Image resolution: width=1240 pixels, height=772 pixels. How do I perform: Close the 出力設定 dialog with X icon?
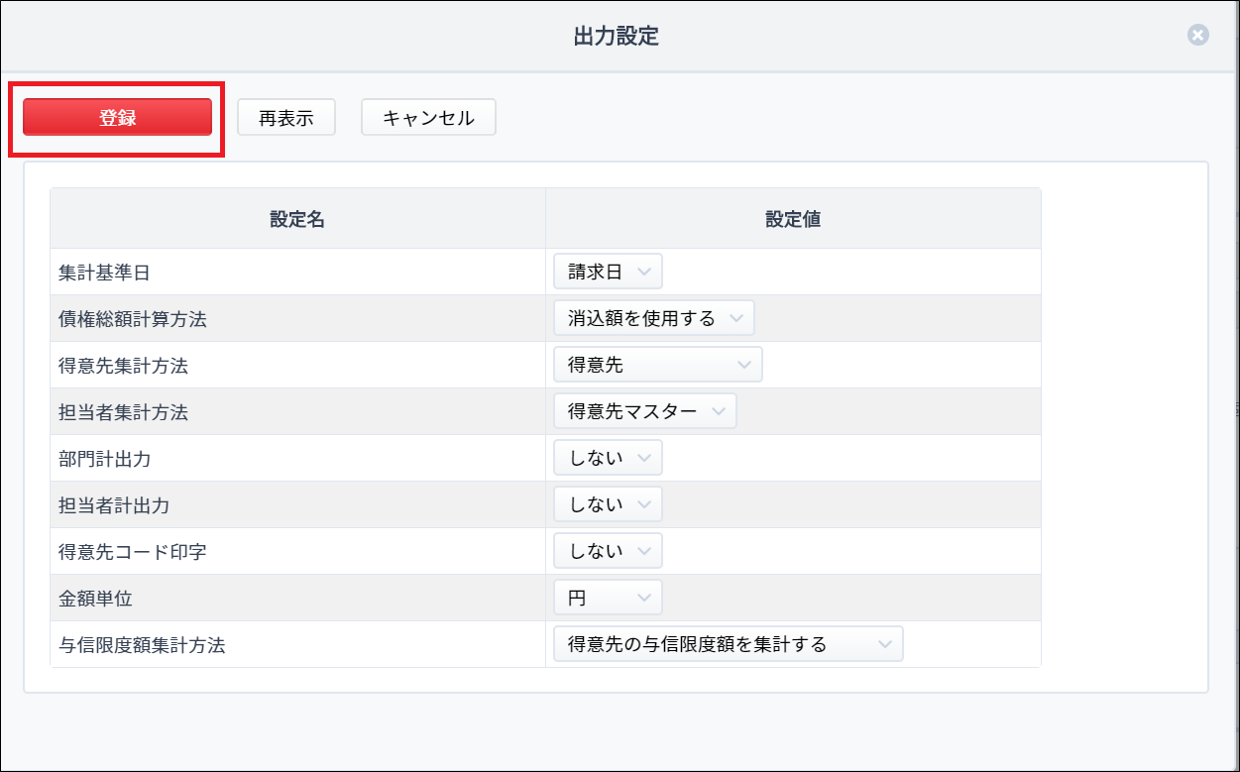[1198, 35]
